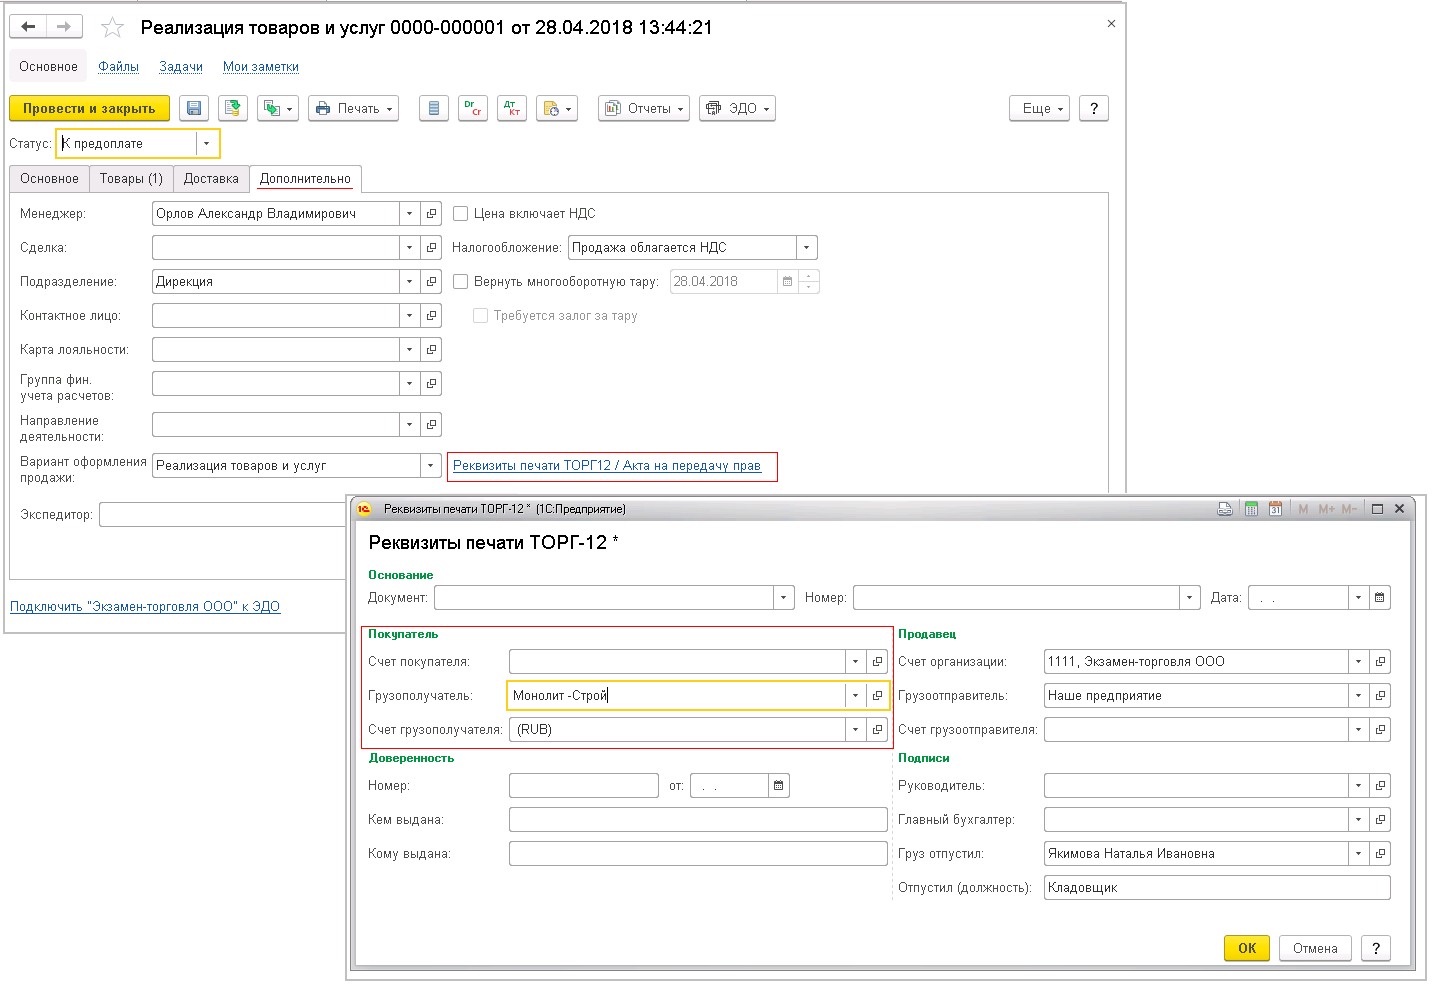Open Печать dropdown menu

353,108
